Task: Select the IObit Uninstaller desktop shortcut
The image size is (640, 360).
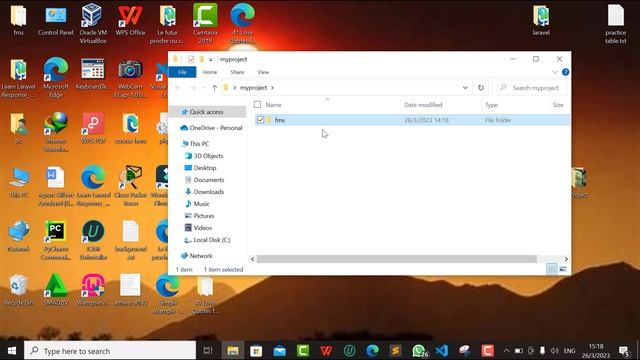Action: pos(93,240)
